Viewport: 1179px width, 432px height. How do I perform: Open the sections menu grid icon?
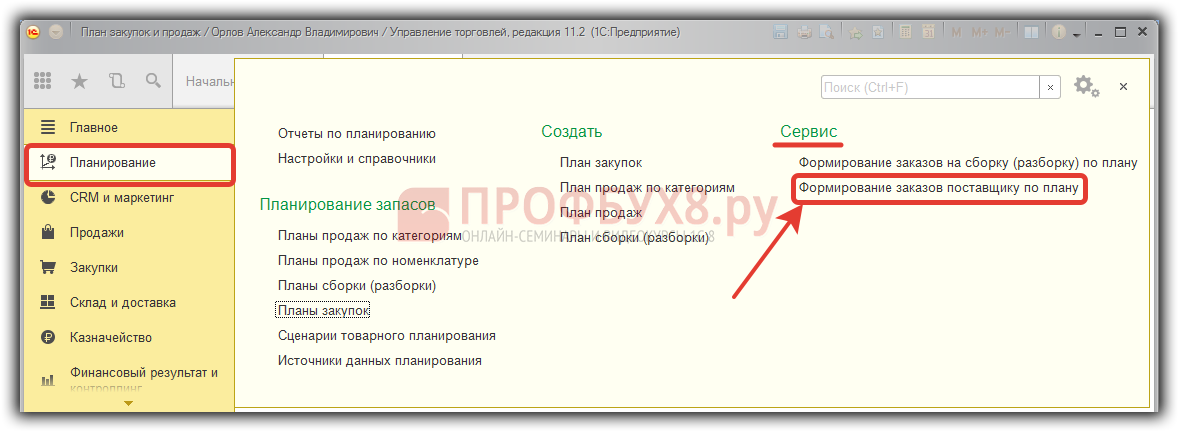[x=43, y=81]
